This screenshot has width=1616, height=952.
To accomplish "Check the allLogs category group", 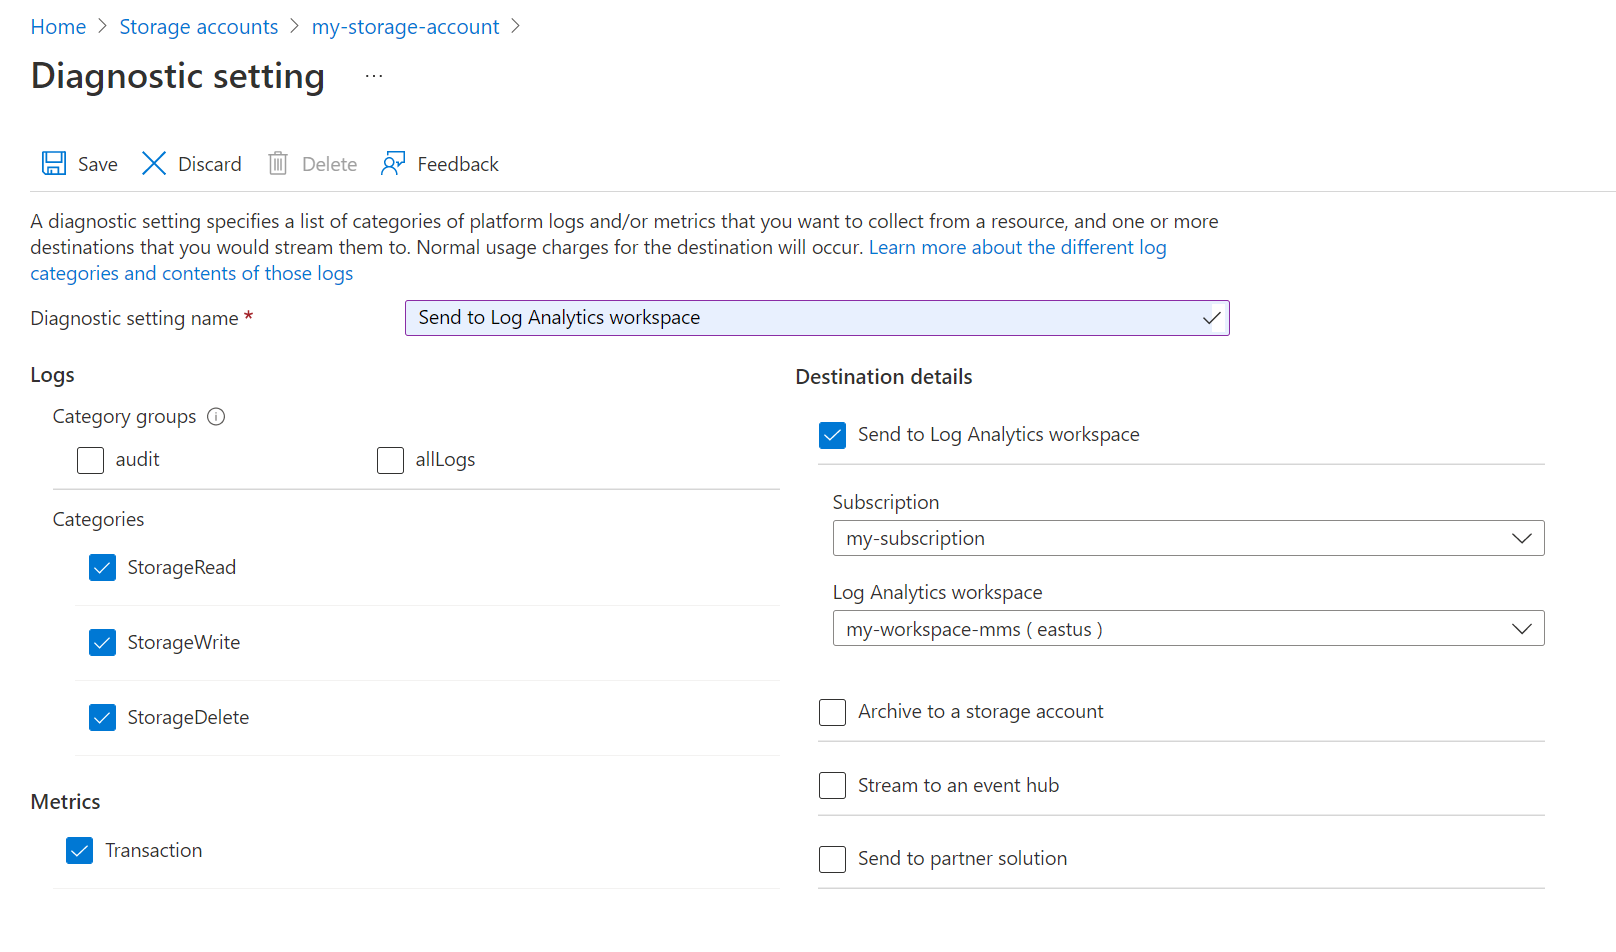I will [390, 460].
